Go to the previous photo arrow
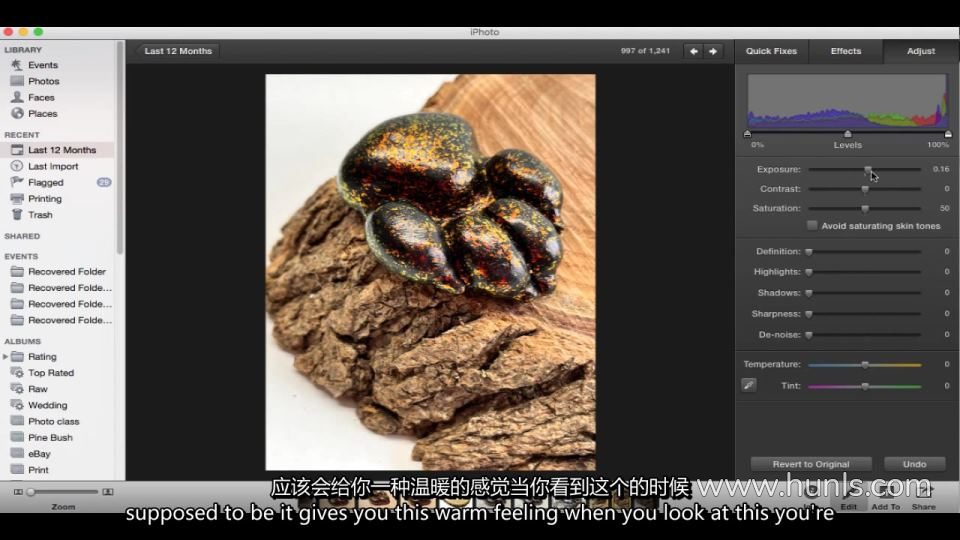960x540 pixels. point(693,51)
